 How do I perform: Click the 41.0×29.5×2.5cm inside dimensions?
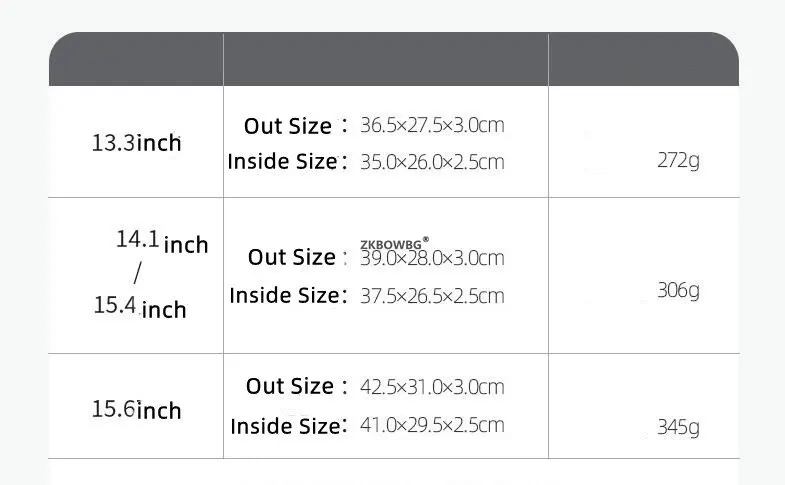click(x=432, y=425)
